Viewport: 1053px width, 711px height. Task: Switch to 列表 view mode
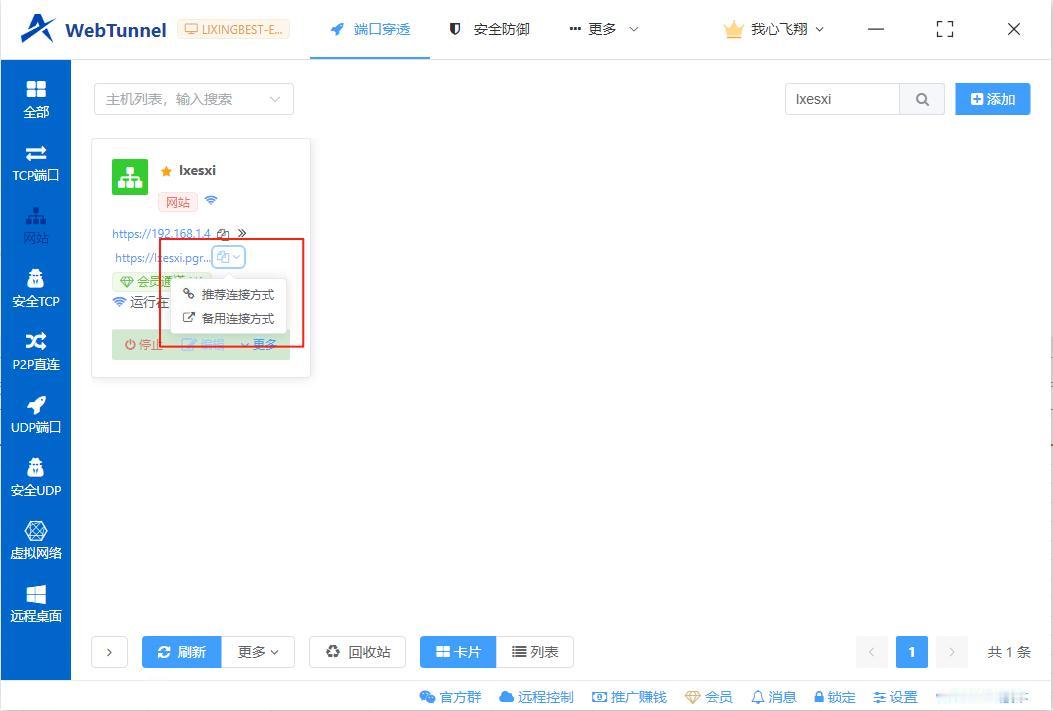(536, 651)
